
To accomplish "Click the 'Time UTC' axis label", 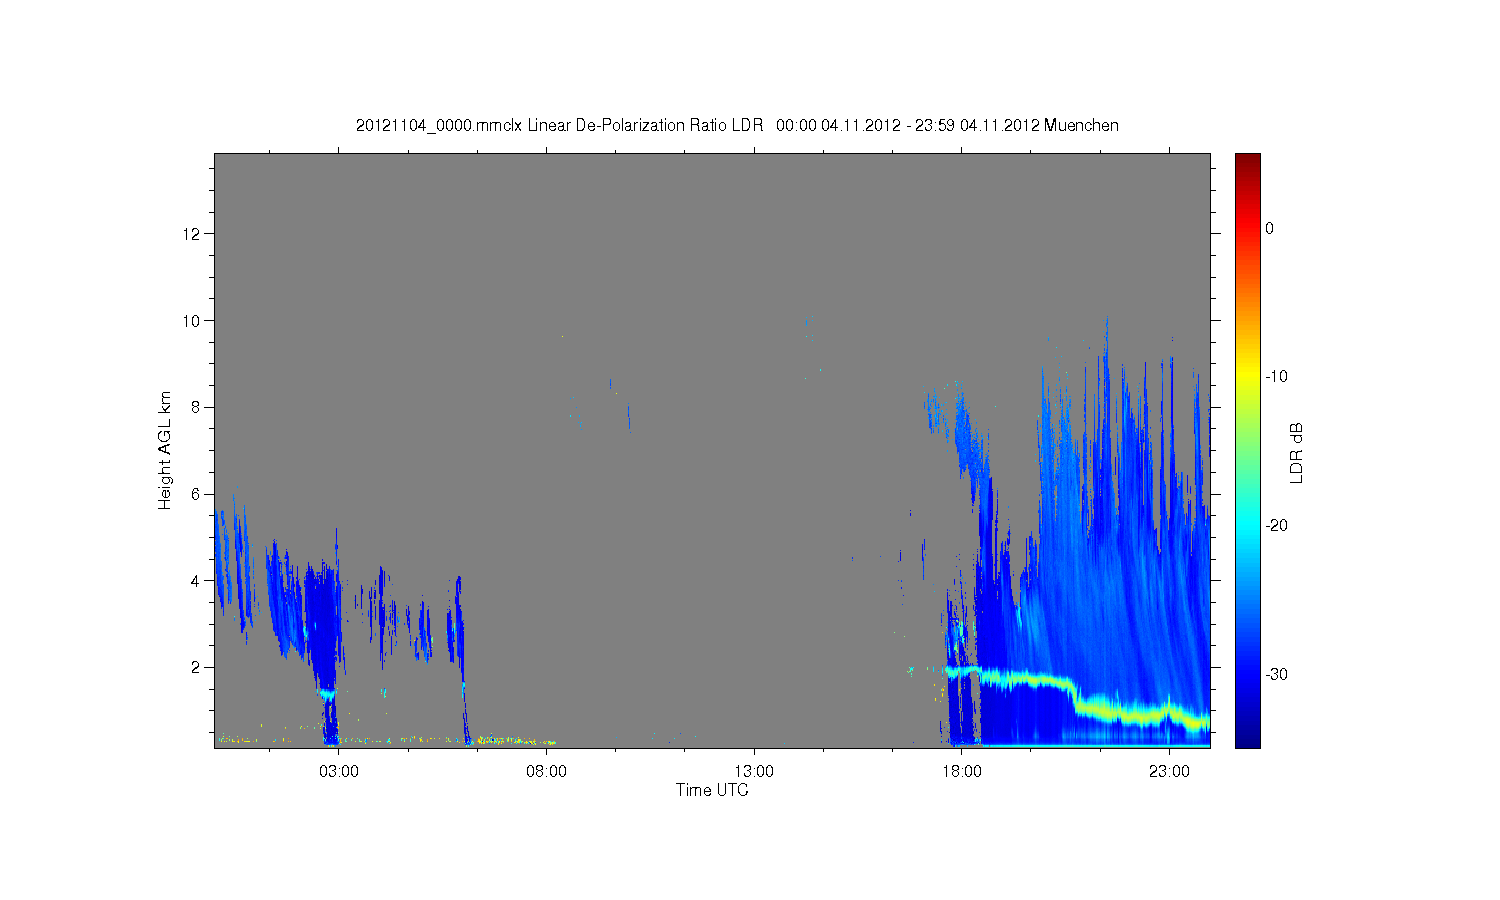I will 712,790.
